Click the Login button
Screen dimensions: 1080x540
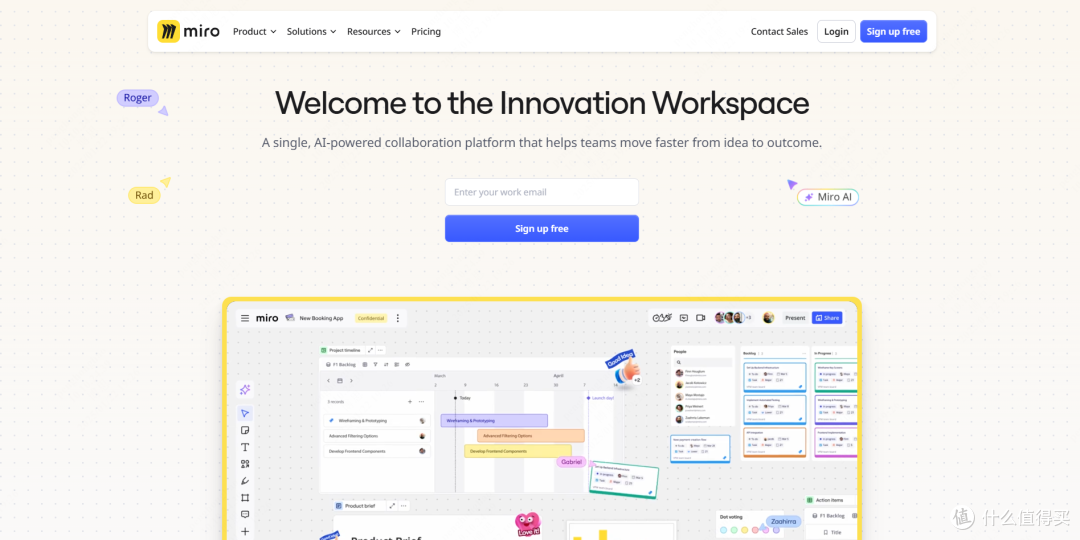point(836,32)
